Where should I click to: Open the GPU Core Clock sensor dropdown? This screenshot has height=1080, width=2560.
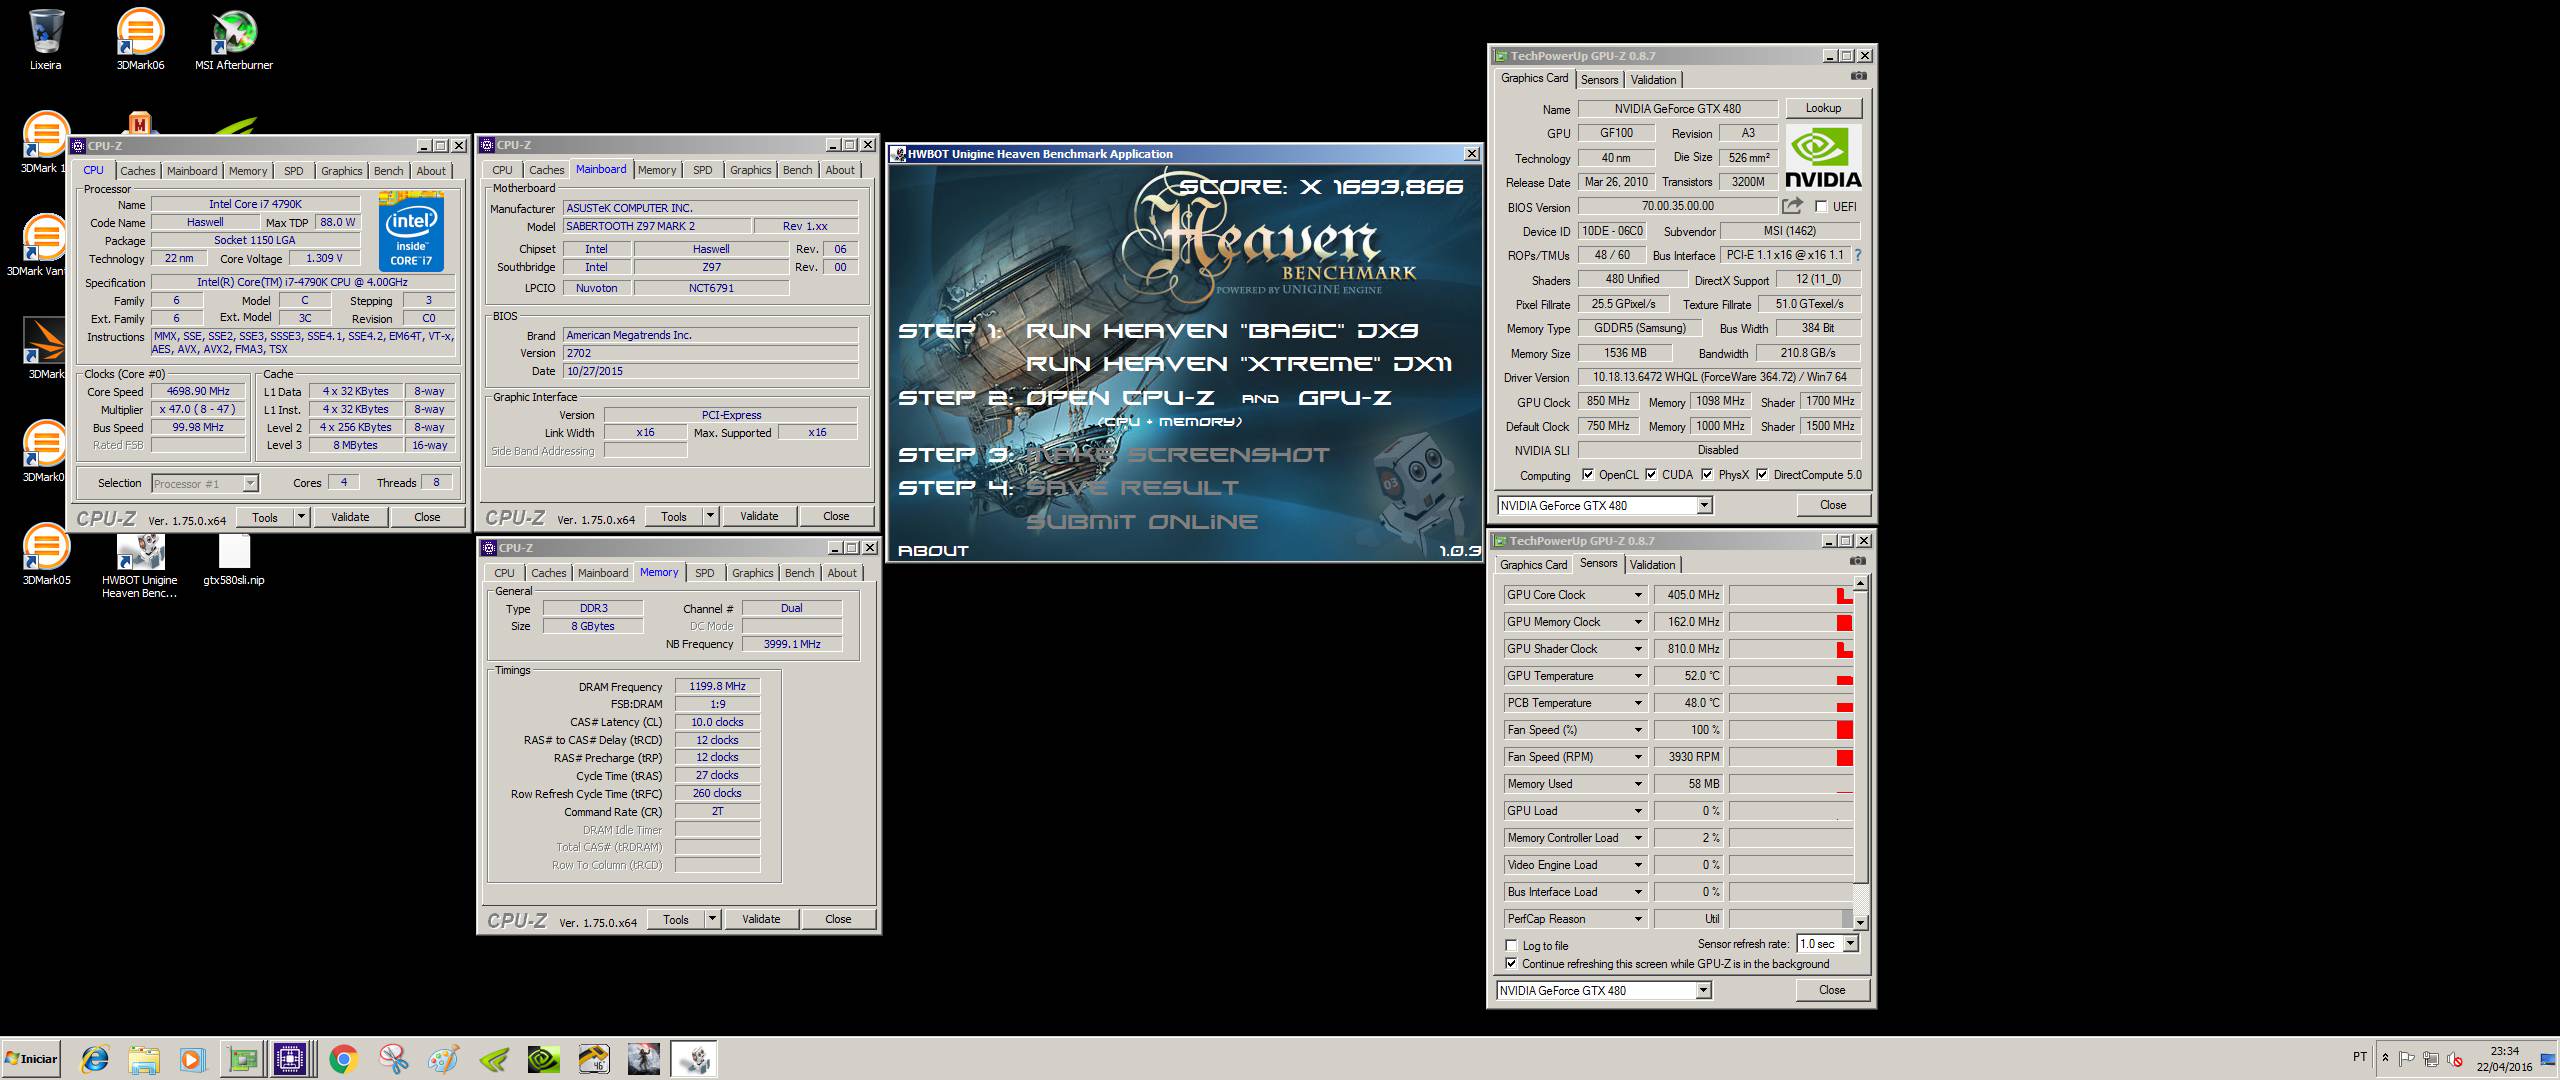coord(1638,595)
